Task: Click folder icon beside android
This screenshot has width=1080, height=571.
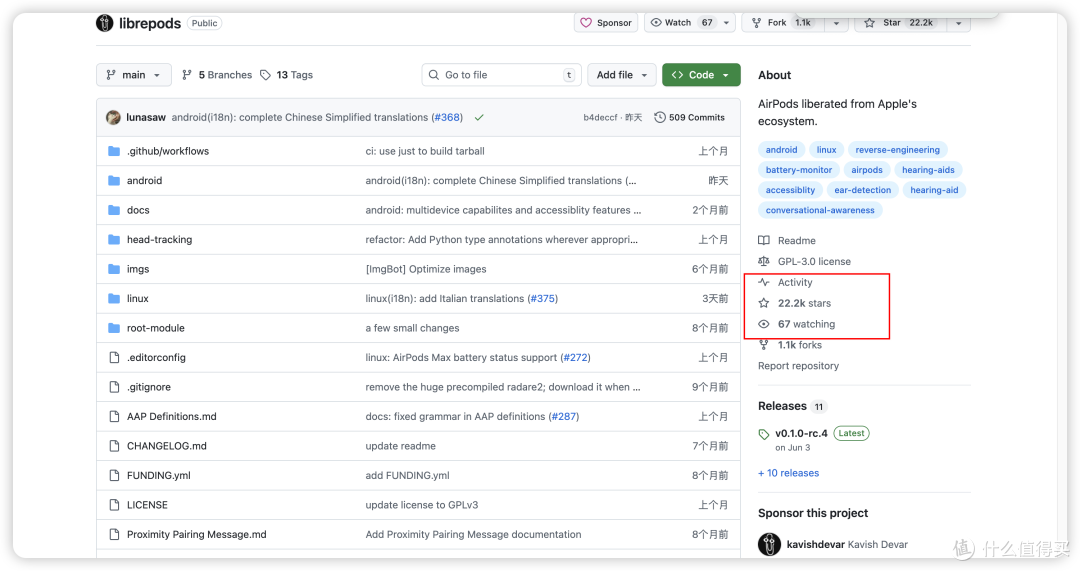Action: coord(114,180)
